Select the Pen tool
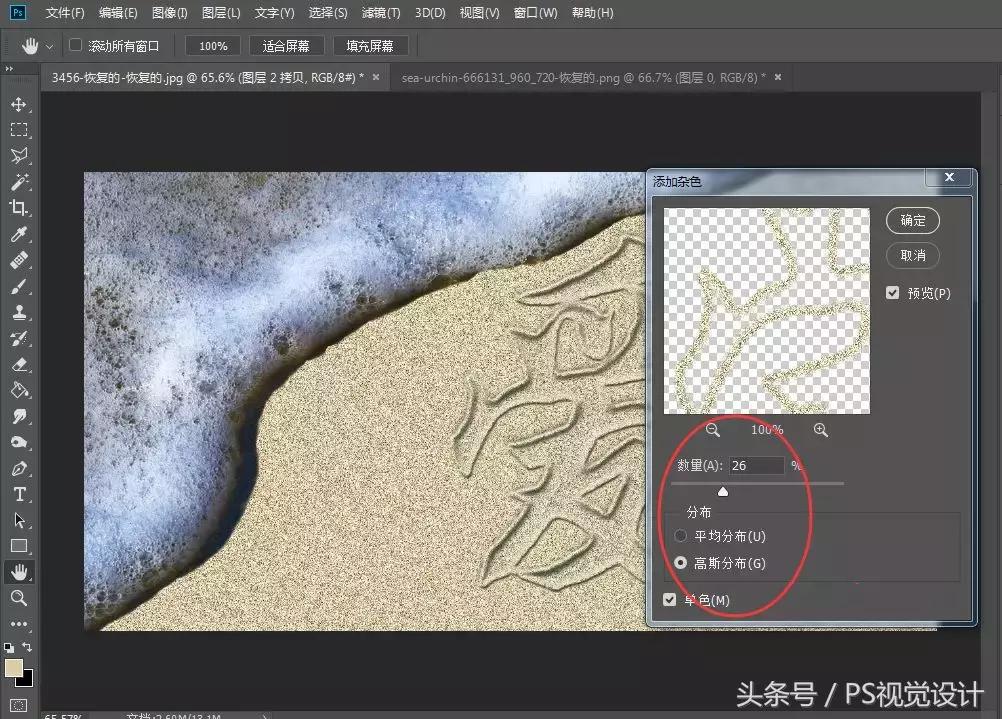Image resolution: width=1002 pixels, height=719 pixels. click(20, 467)
